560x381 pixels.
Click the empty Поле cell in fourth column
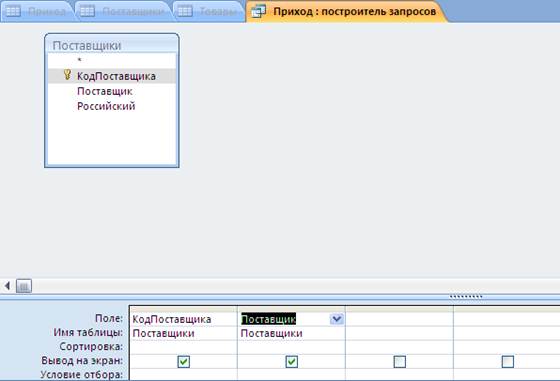click(x=507, y=319)
